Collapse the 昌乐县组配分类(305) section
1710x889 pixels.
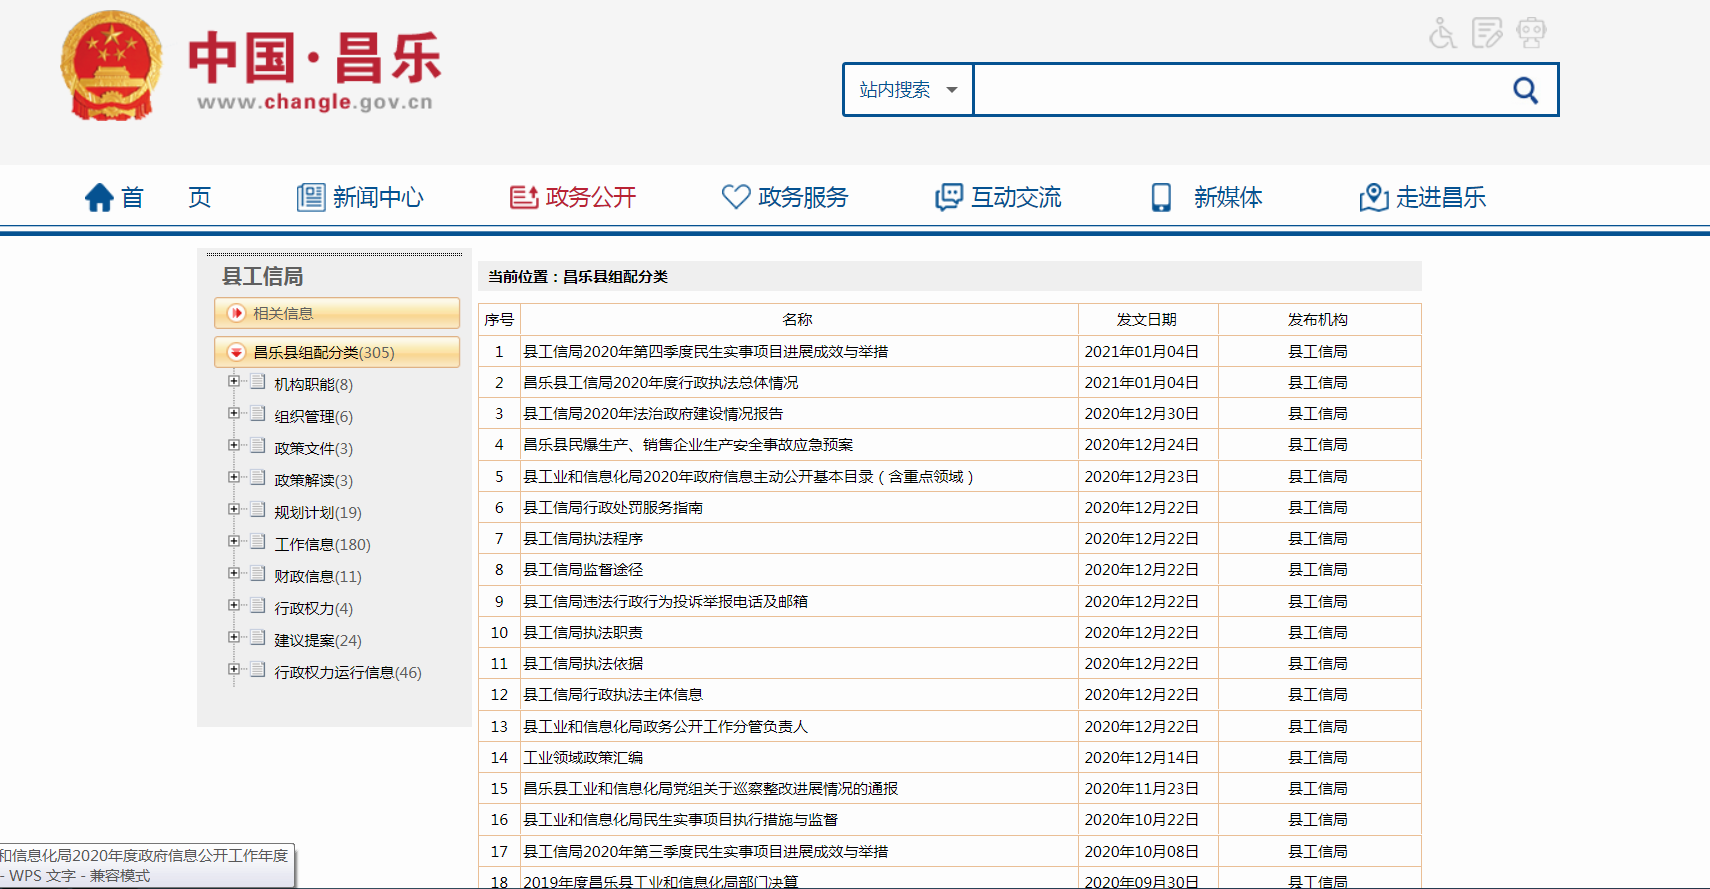[236, 352]
